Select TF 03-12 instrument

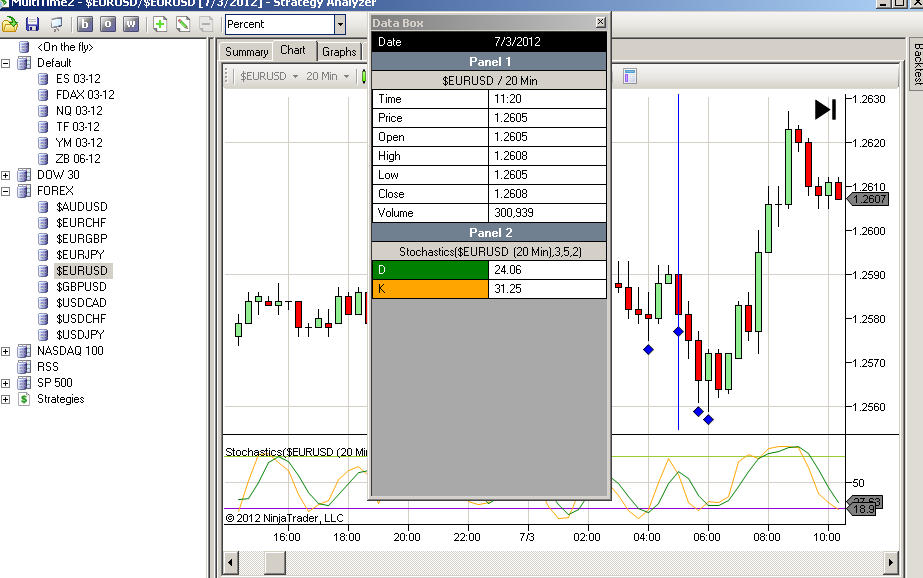click(78, 127)
